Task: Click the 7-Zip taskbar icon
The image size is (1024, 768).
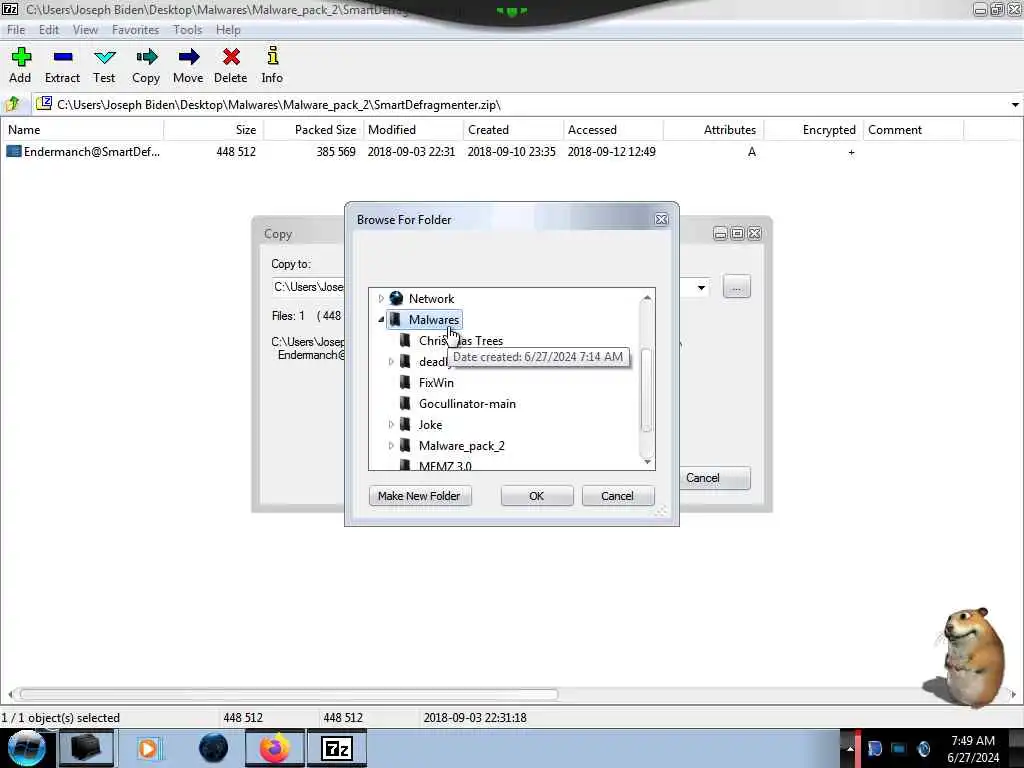Action: click(337, 748)
